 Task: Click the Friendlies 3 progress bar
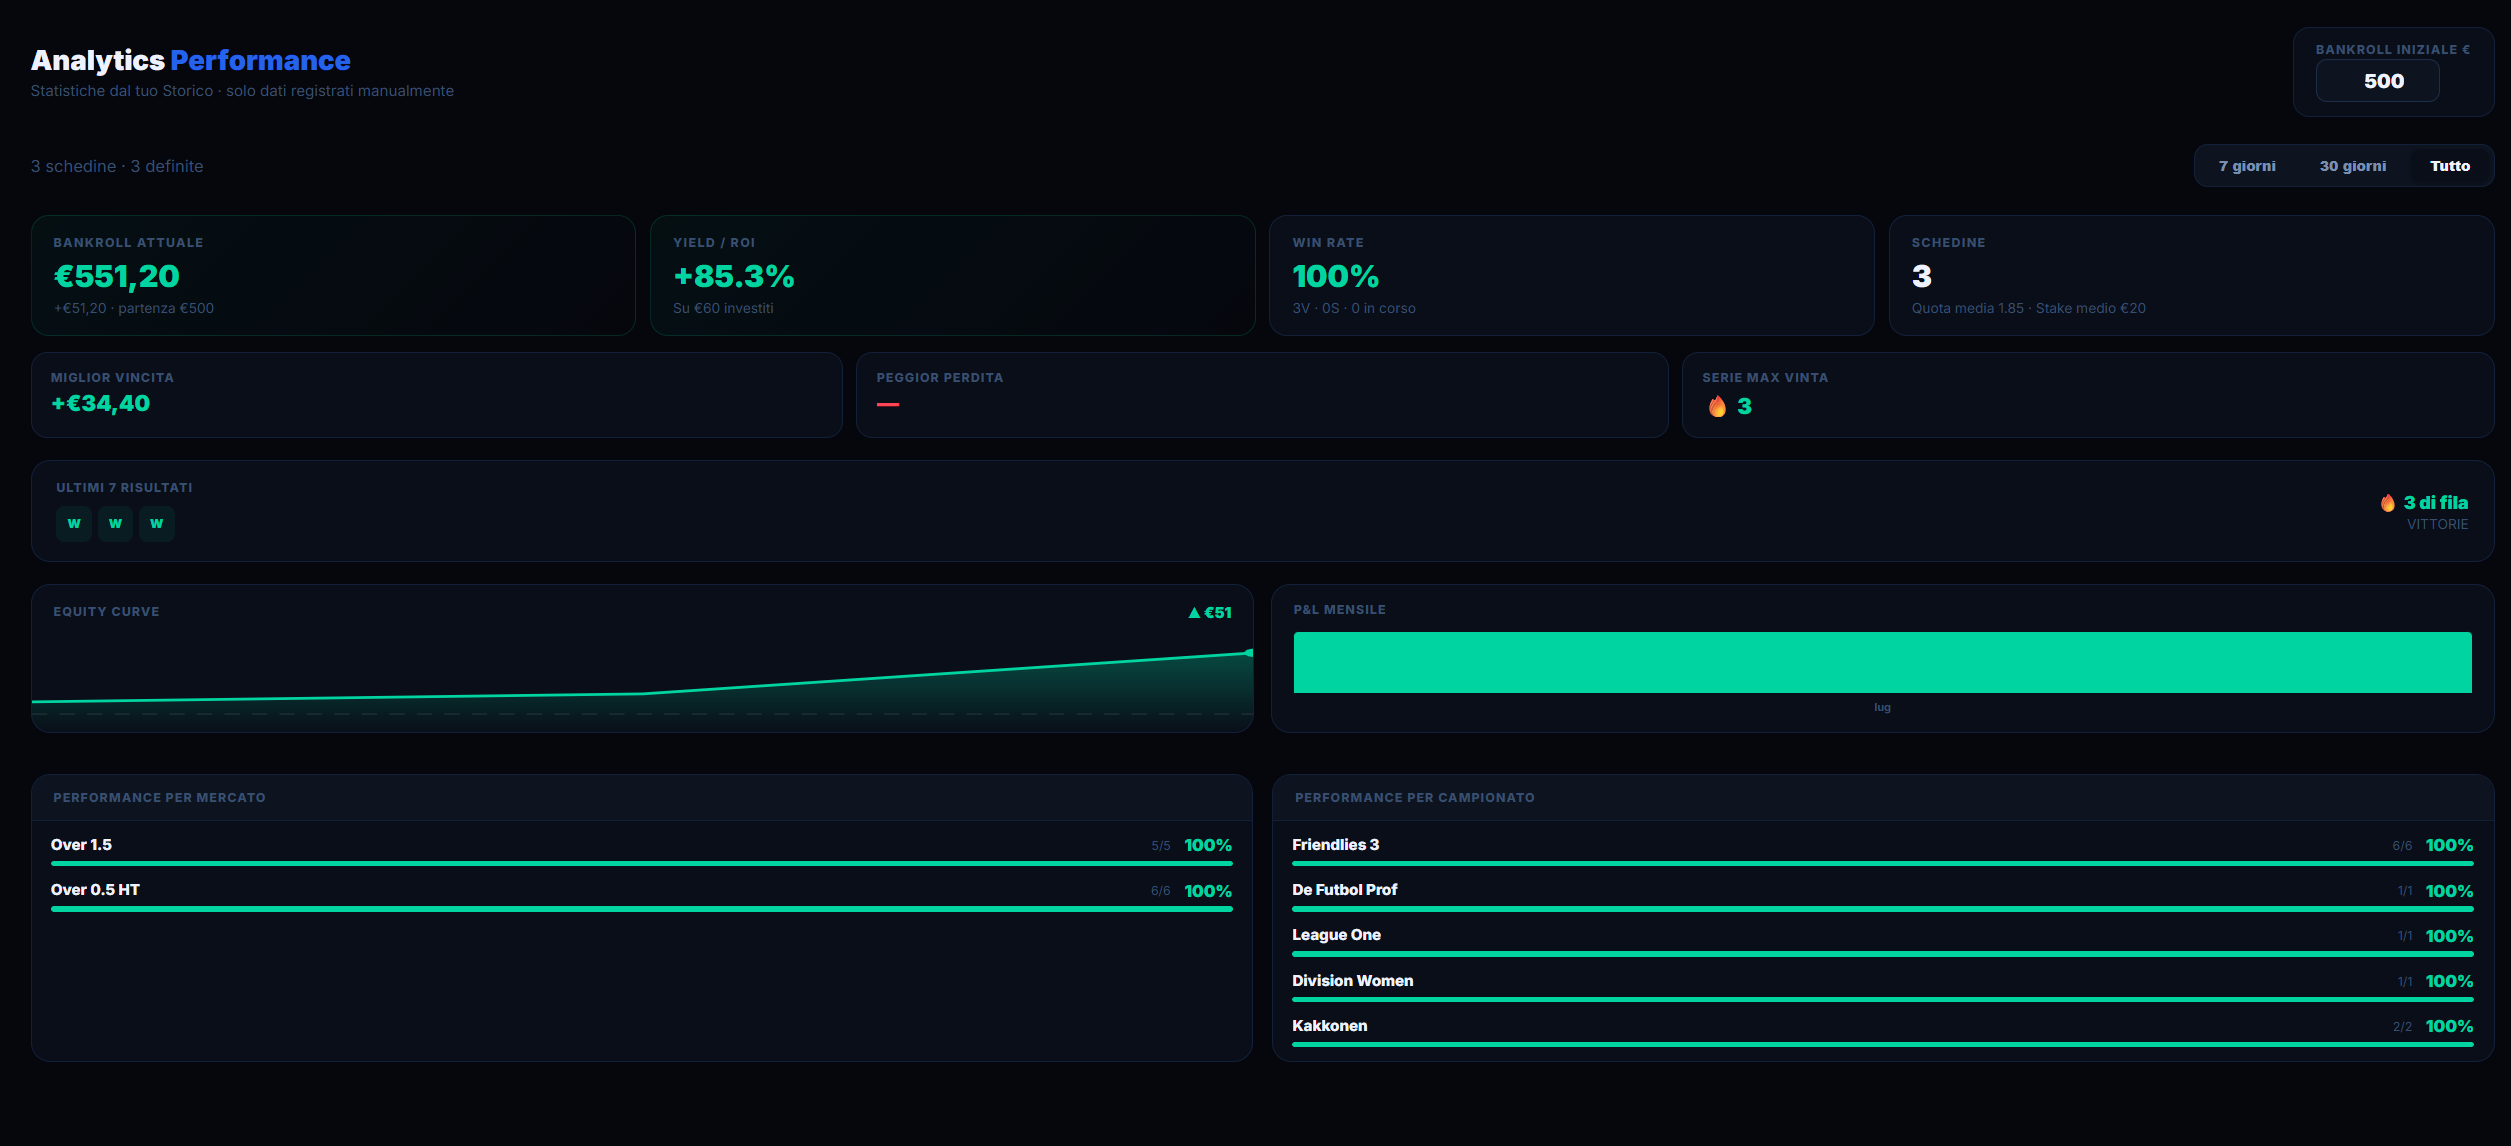pyautogui.click(x=1882, y=863)
